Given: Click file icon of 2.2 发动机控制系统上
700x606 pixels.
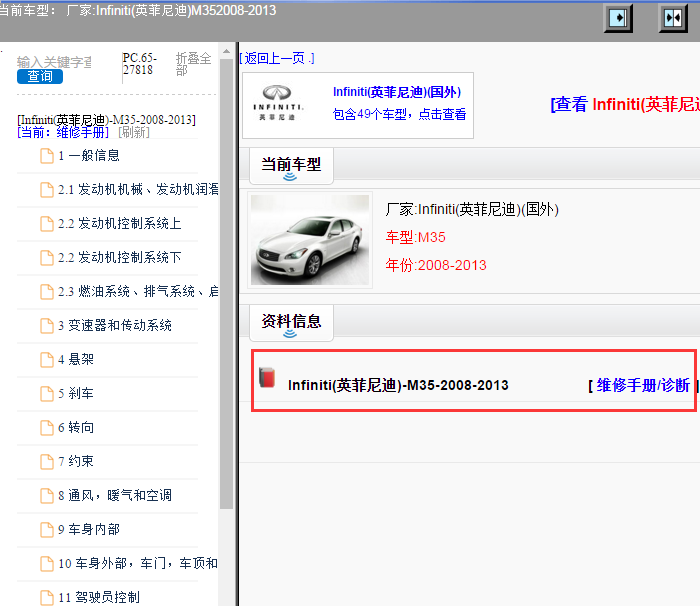Looking at the screenshot, I should point(47,224).
